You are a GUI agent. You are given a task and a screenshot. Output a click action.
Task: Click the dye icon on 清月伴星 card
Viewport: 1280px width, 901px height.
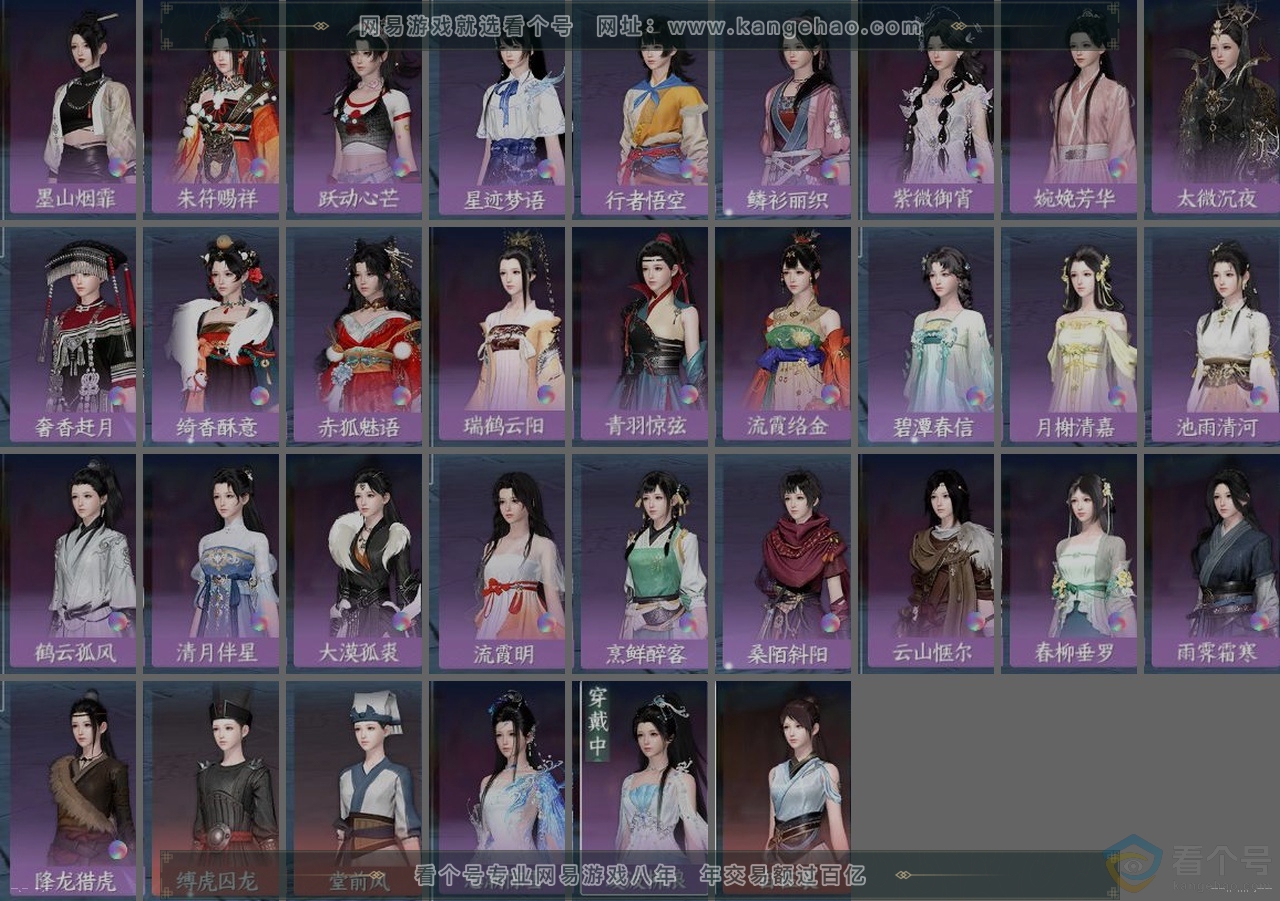pyautogui.click(x=259, y=622)
